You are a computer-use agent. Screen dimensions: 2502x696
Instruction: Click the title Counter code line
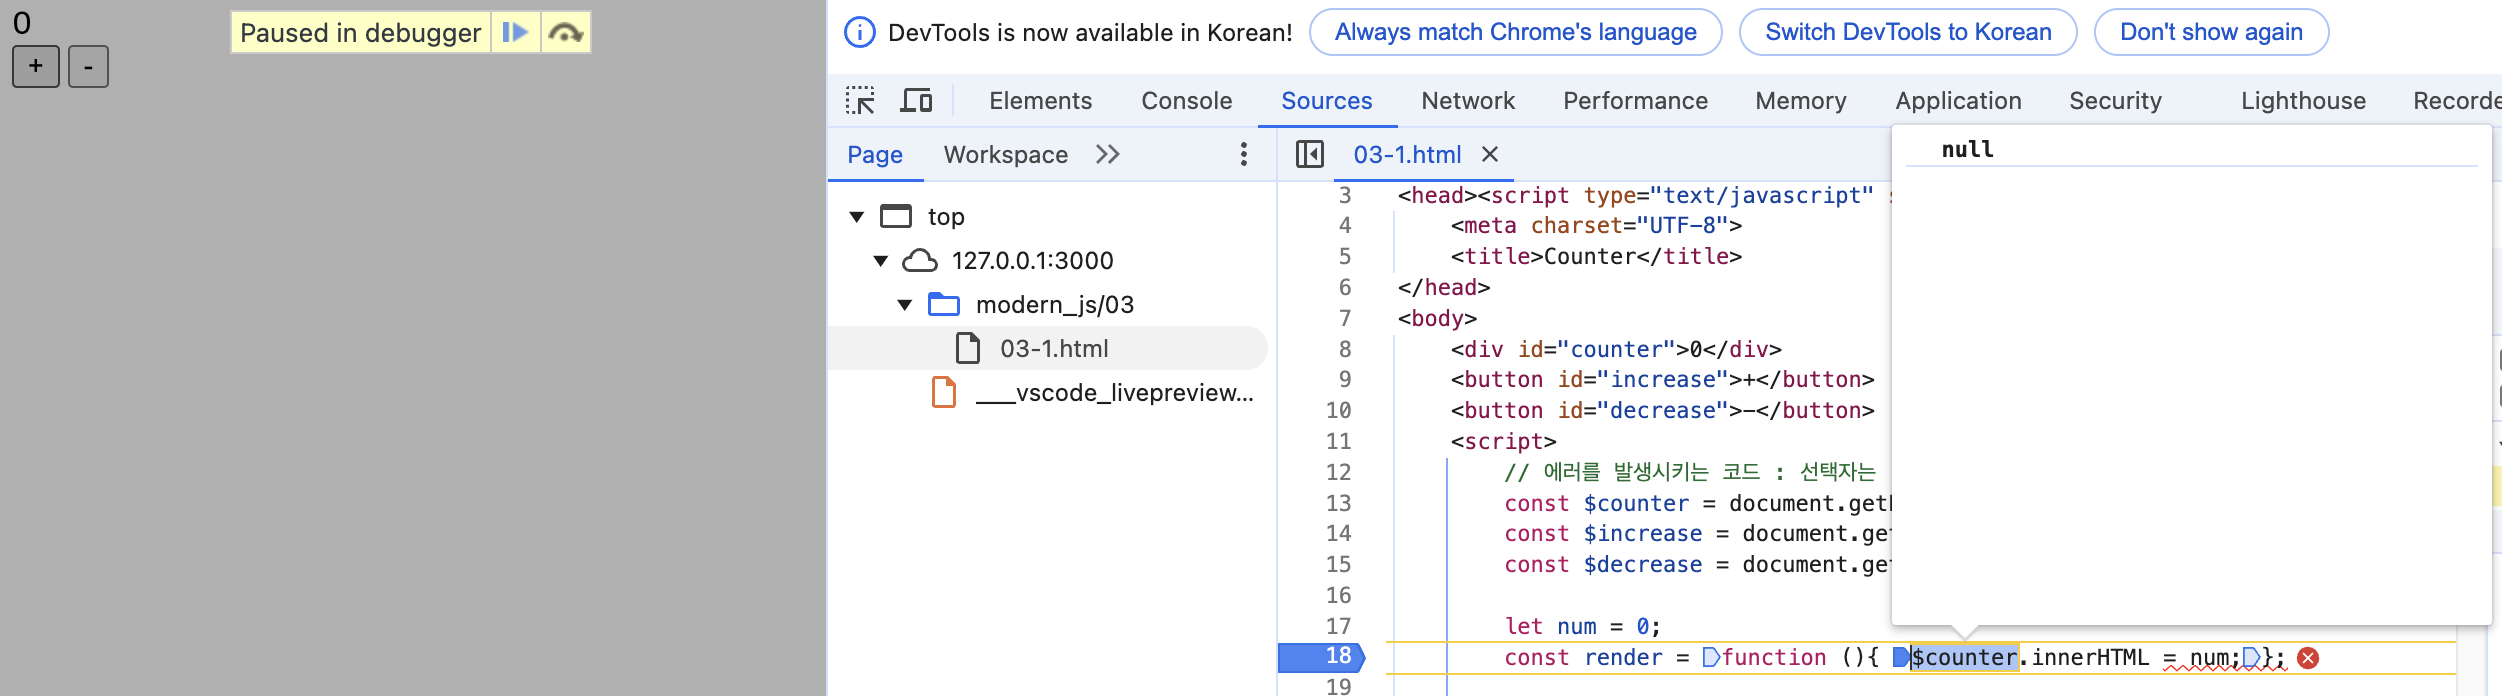[1596, 256]
